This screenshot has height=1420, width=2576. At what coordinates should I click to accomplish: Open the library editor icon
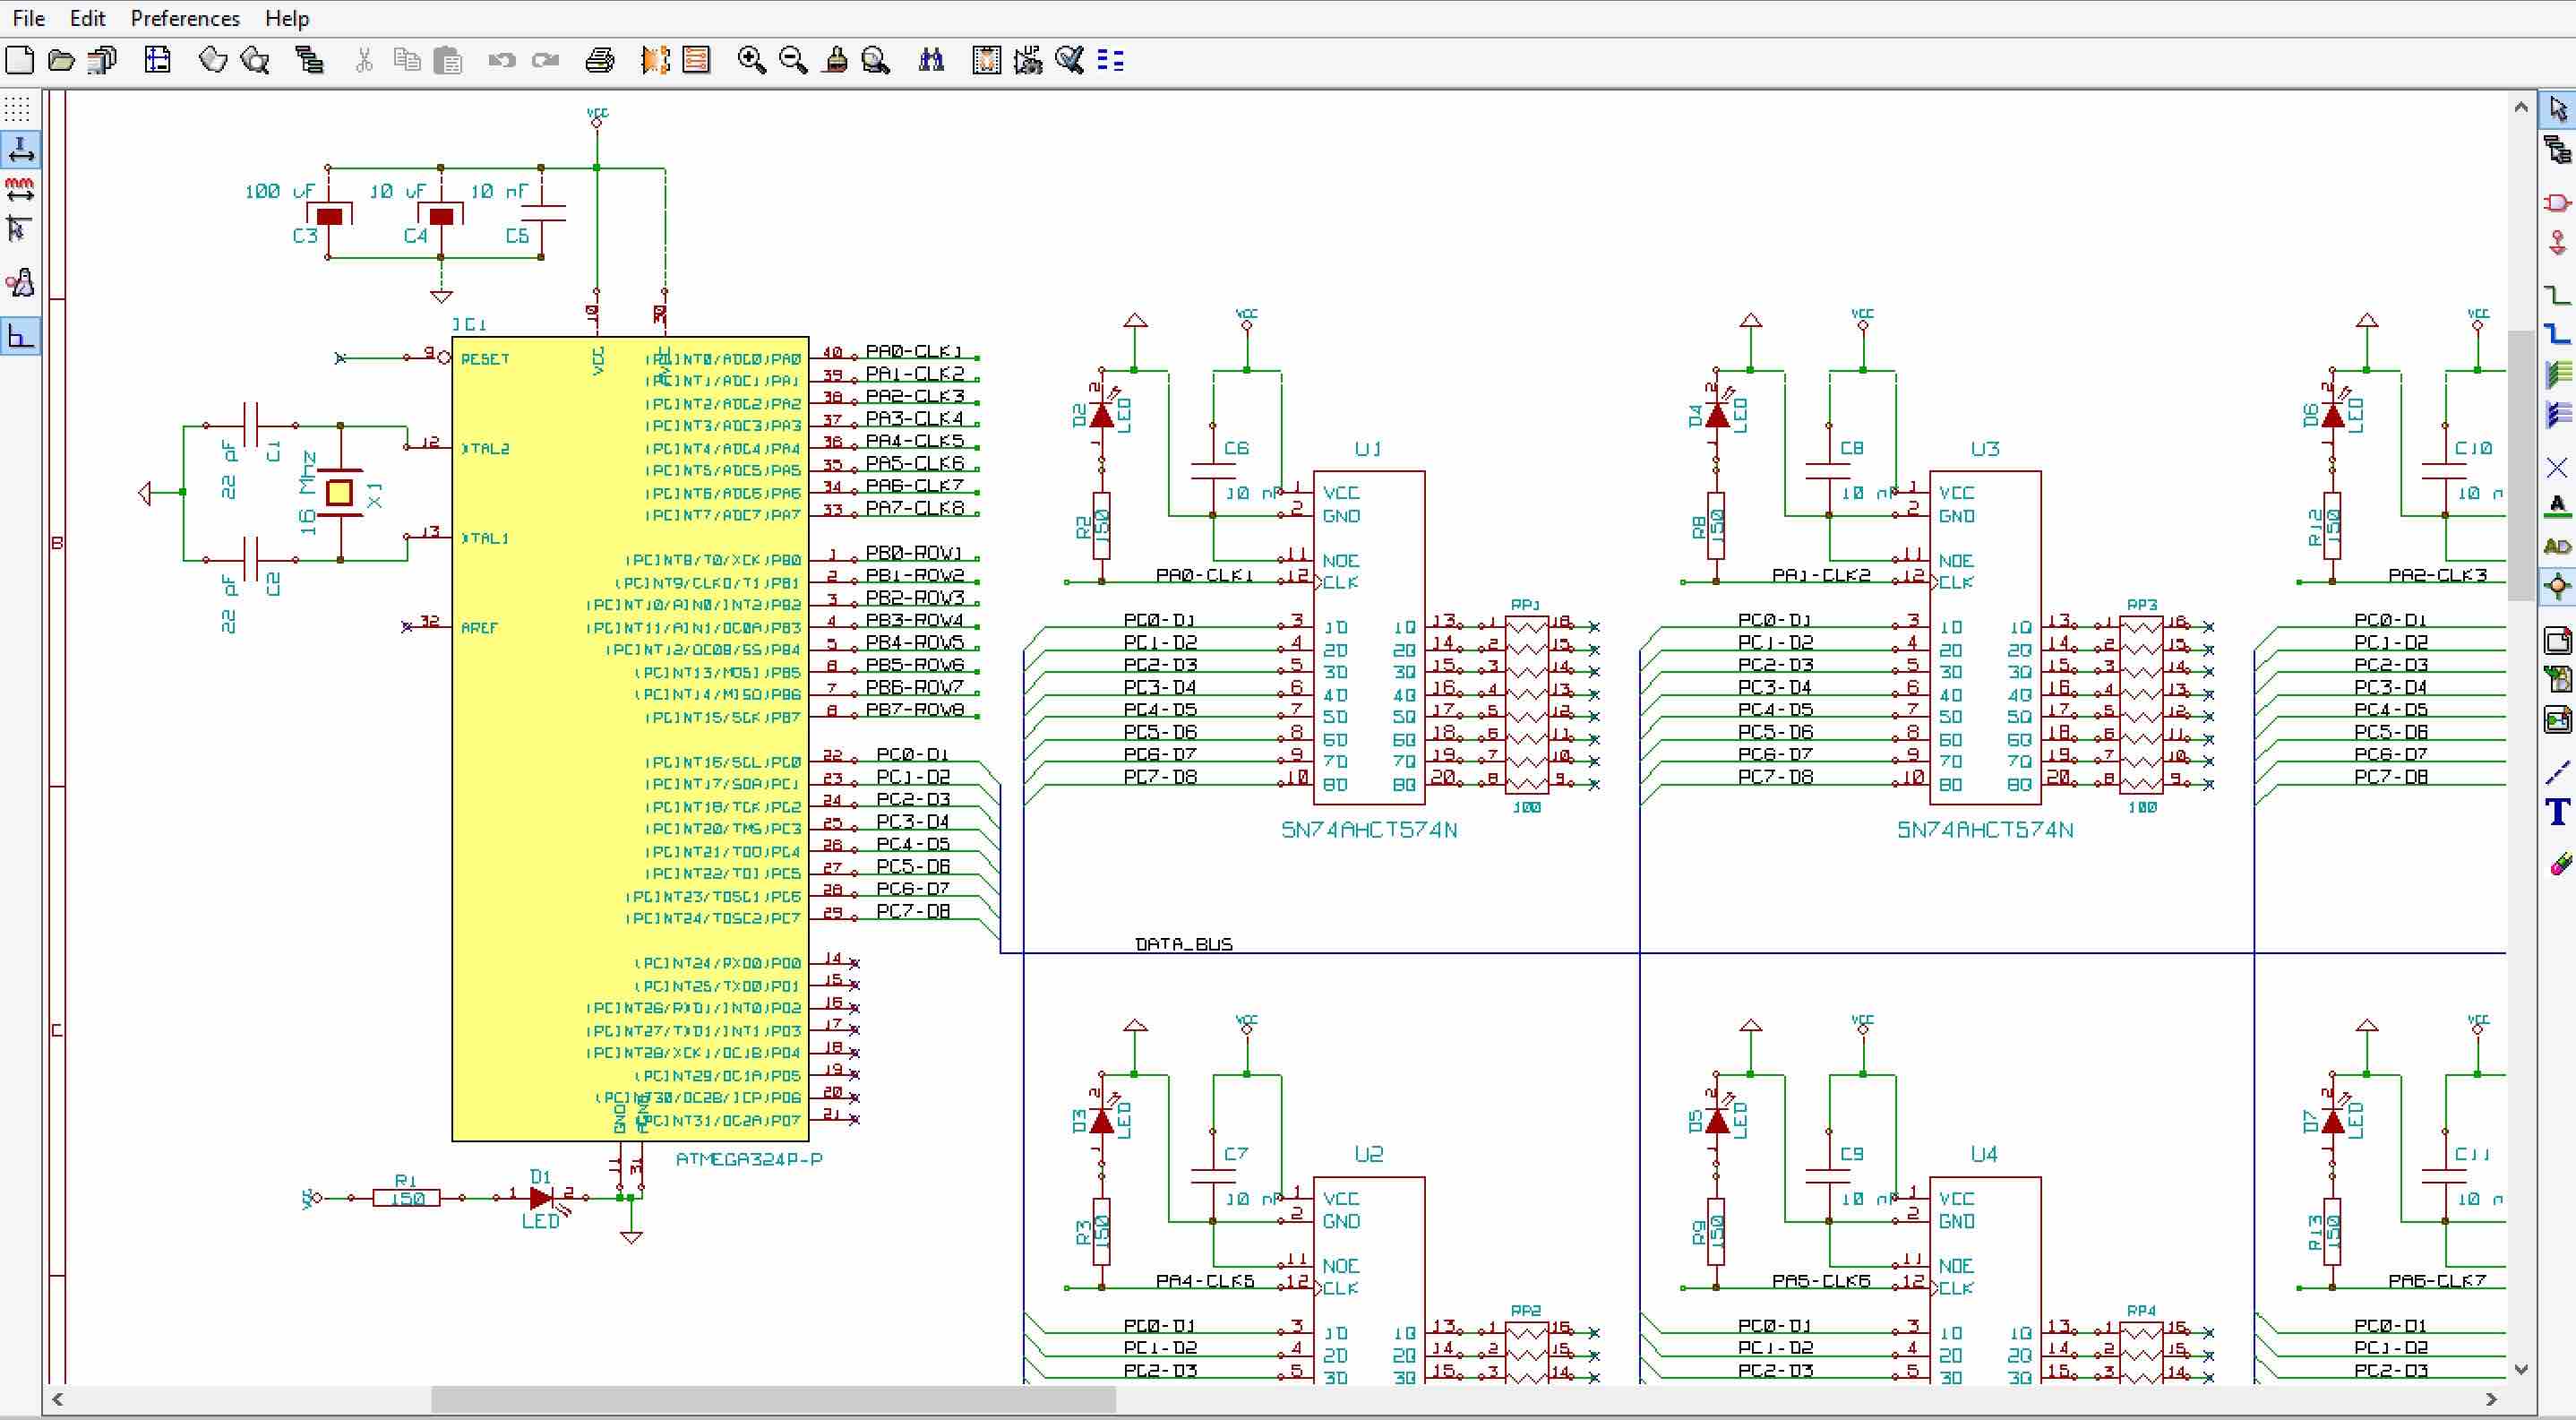(213, 61)
